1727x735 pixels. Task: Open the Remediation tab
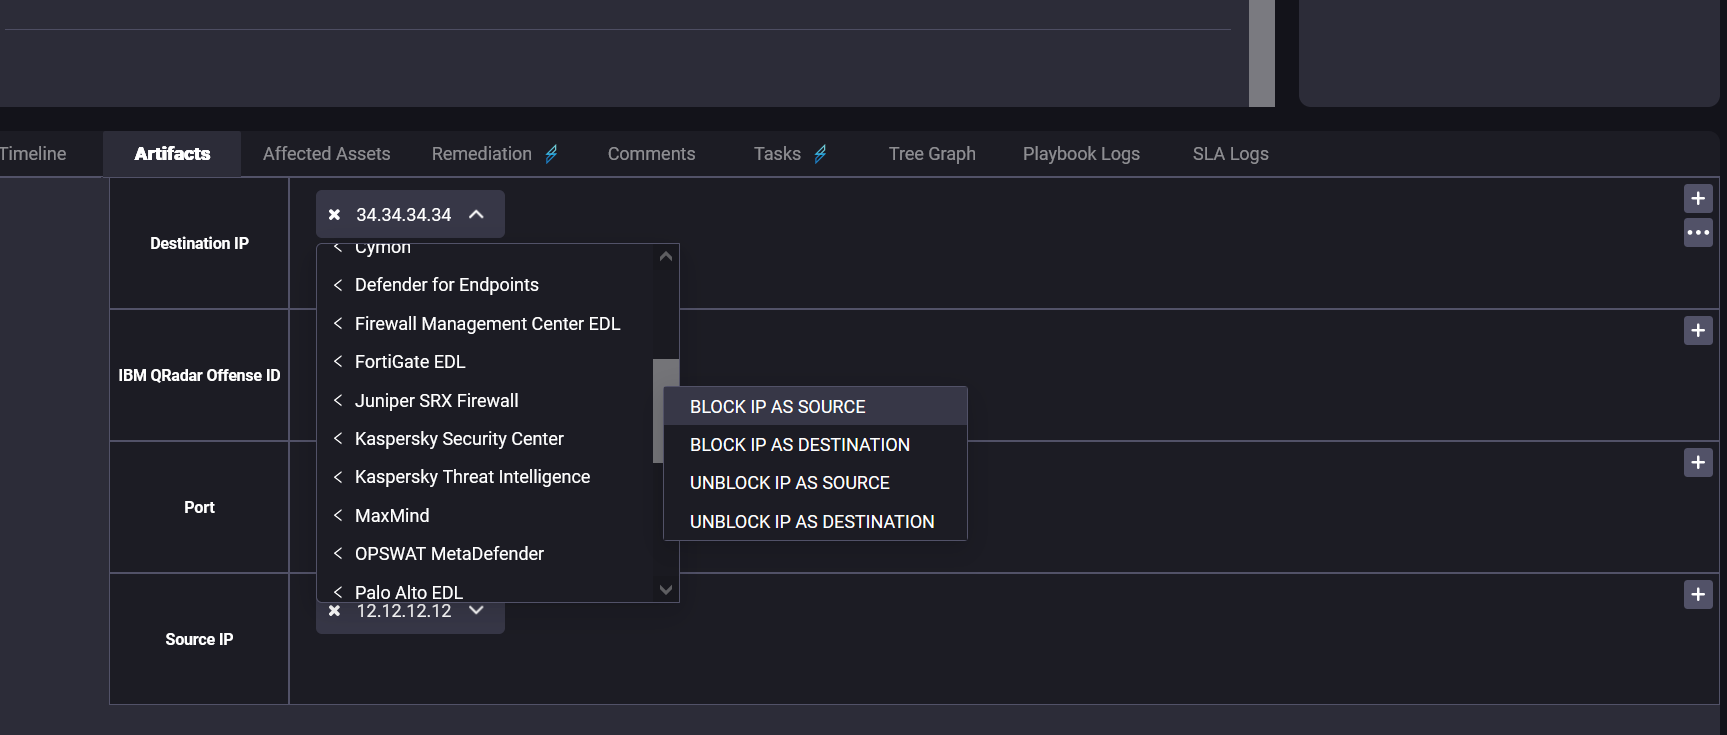pyautogui.click(x=482, y=154)
